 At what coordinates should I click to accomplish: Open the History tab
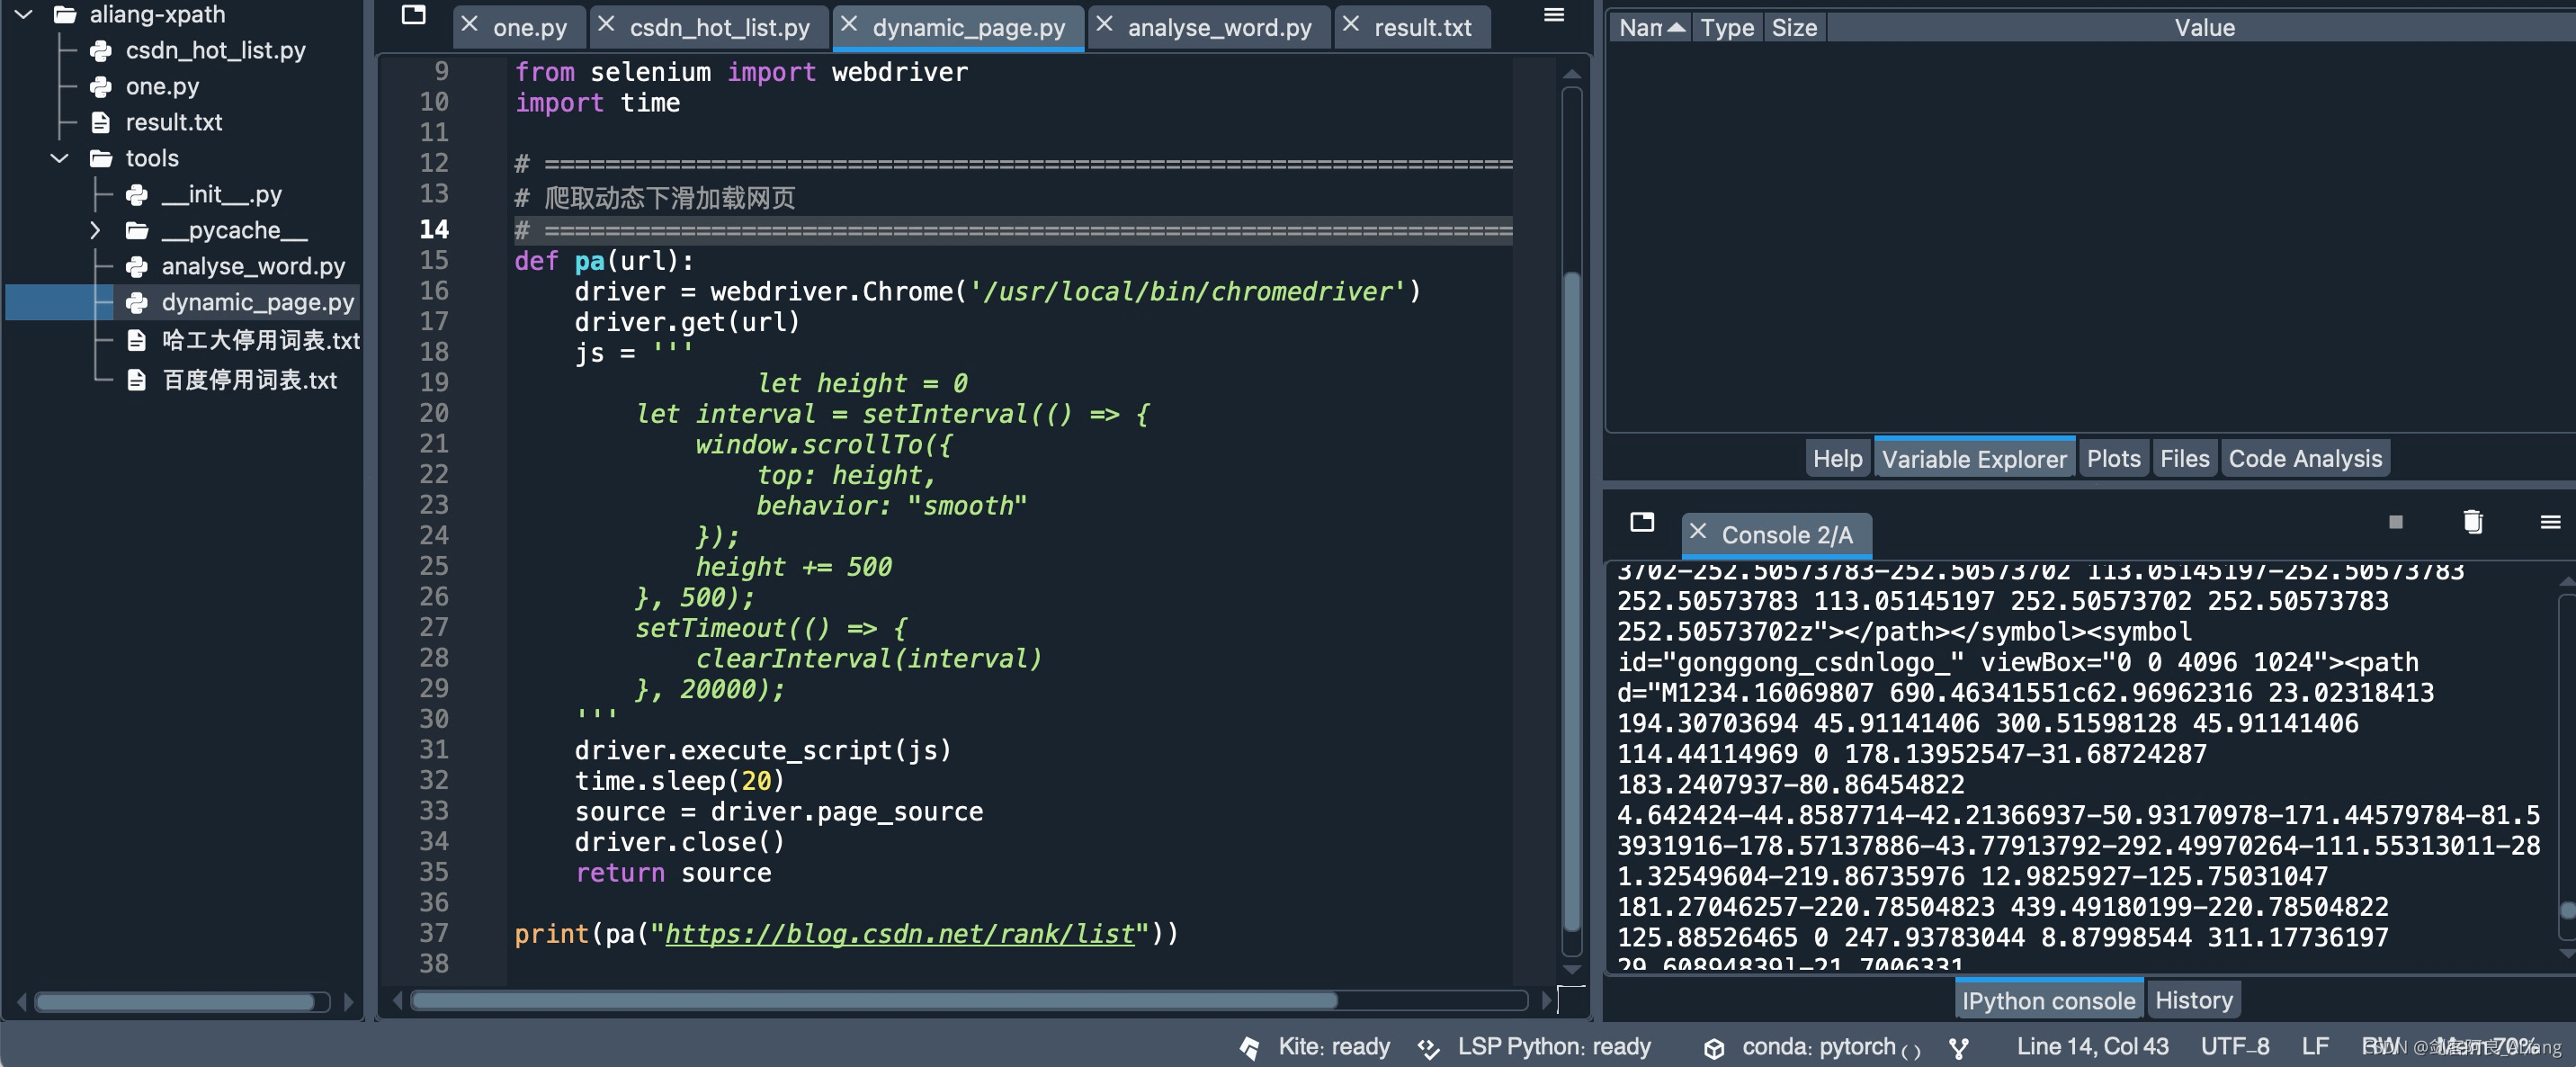[2193, 1000]
